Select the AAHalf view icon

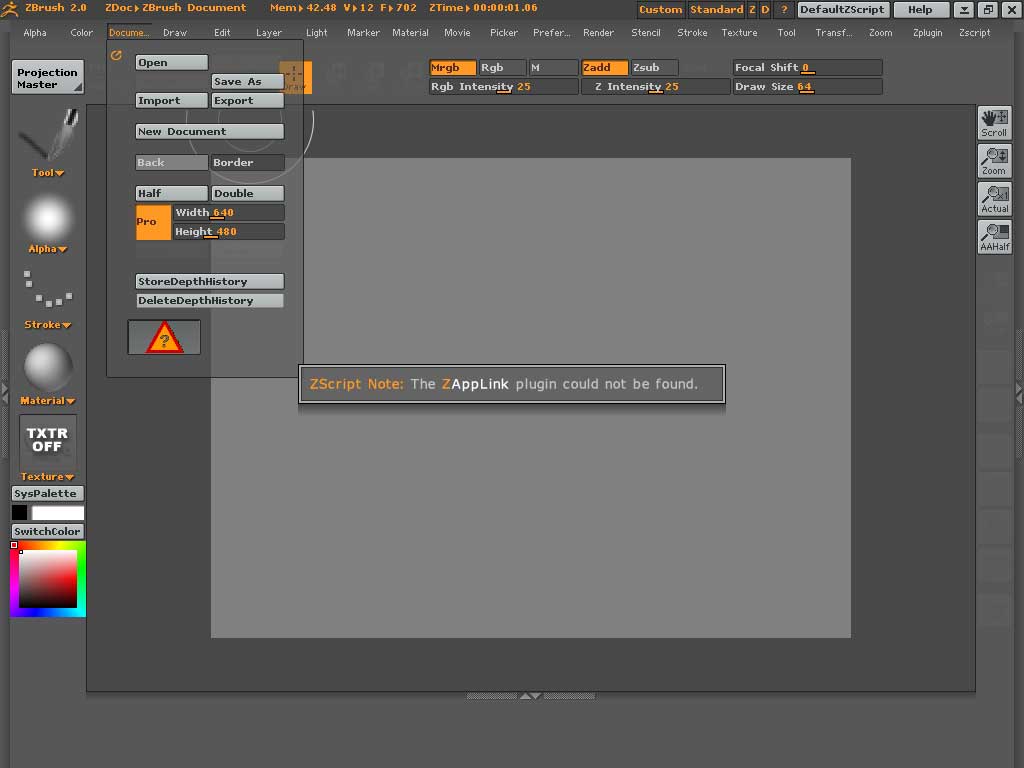[994, 237]
